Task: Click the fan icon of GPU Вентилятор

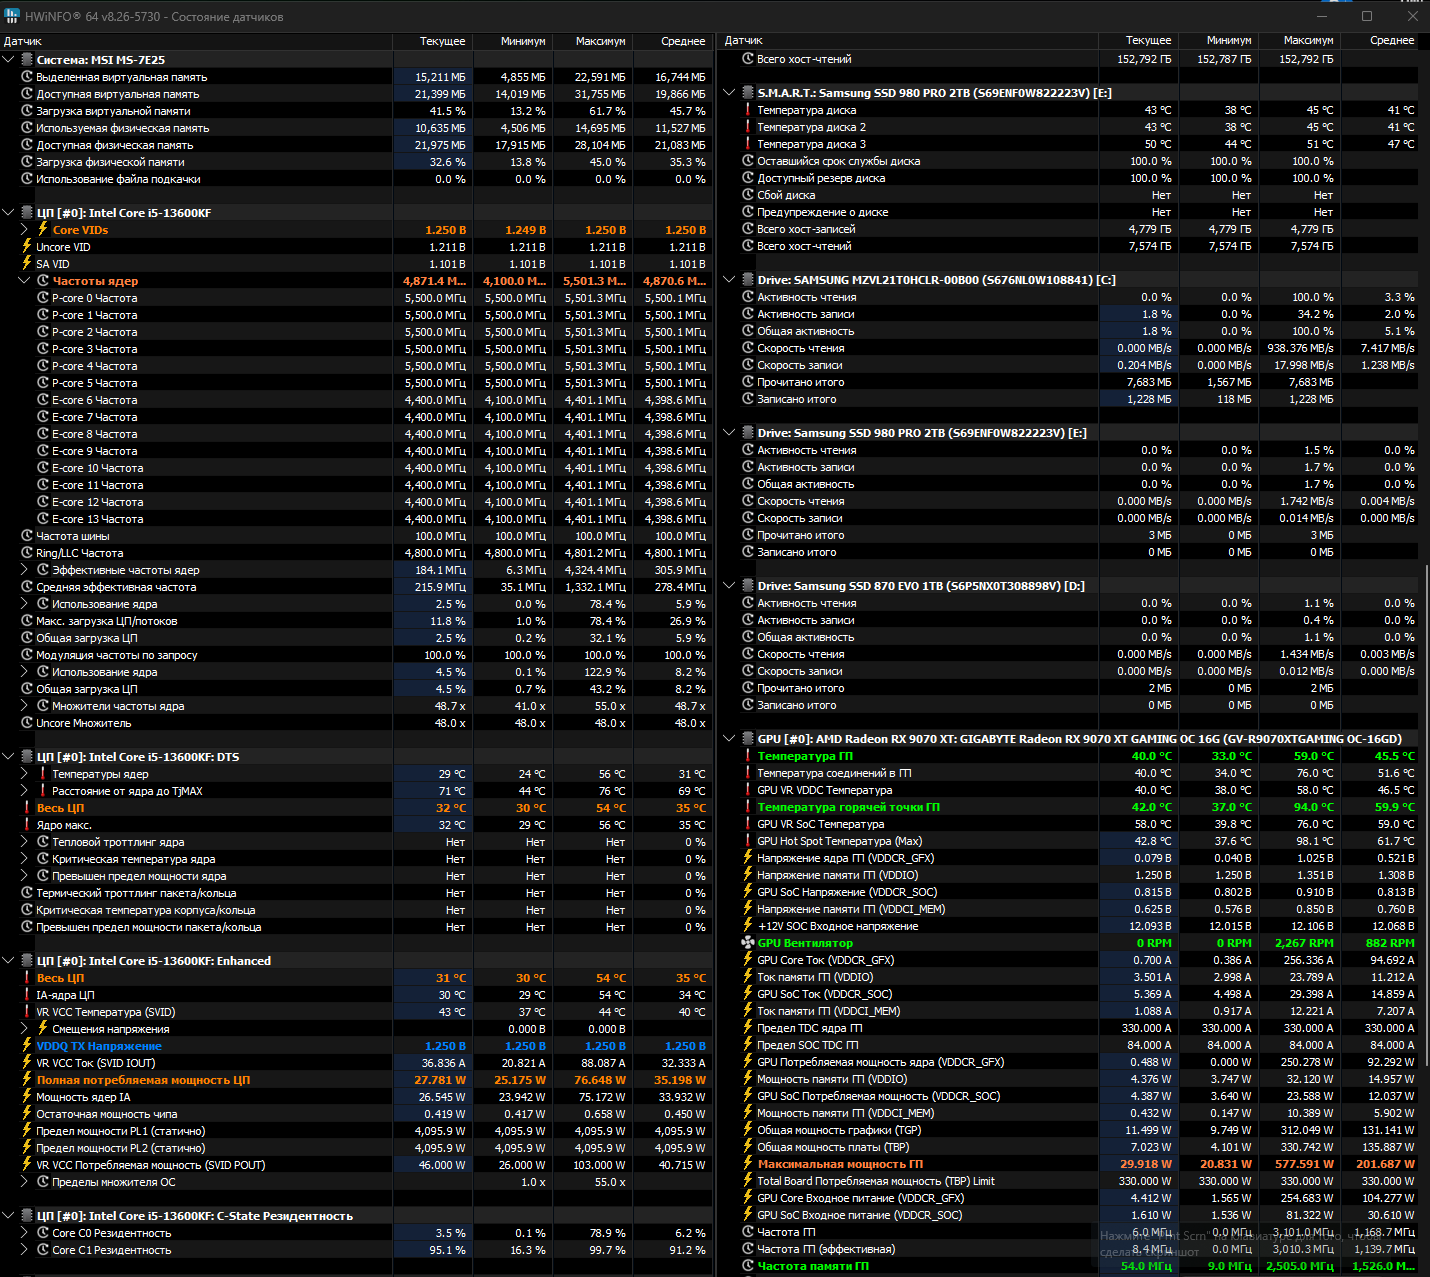Action: point(748,943)
